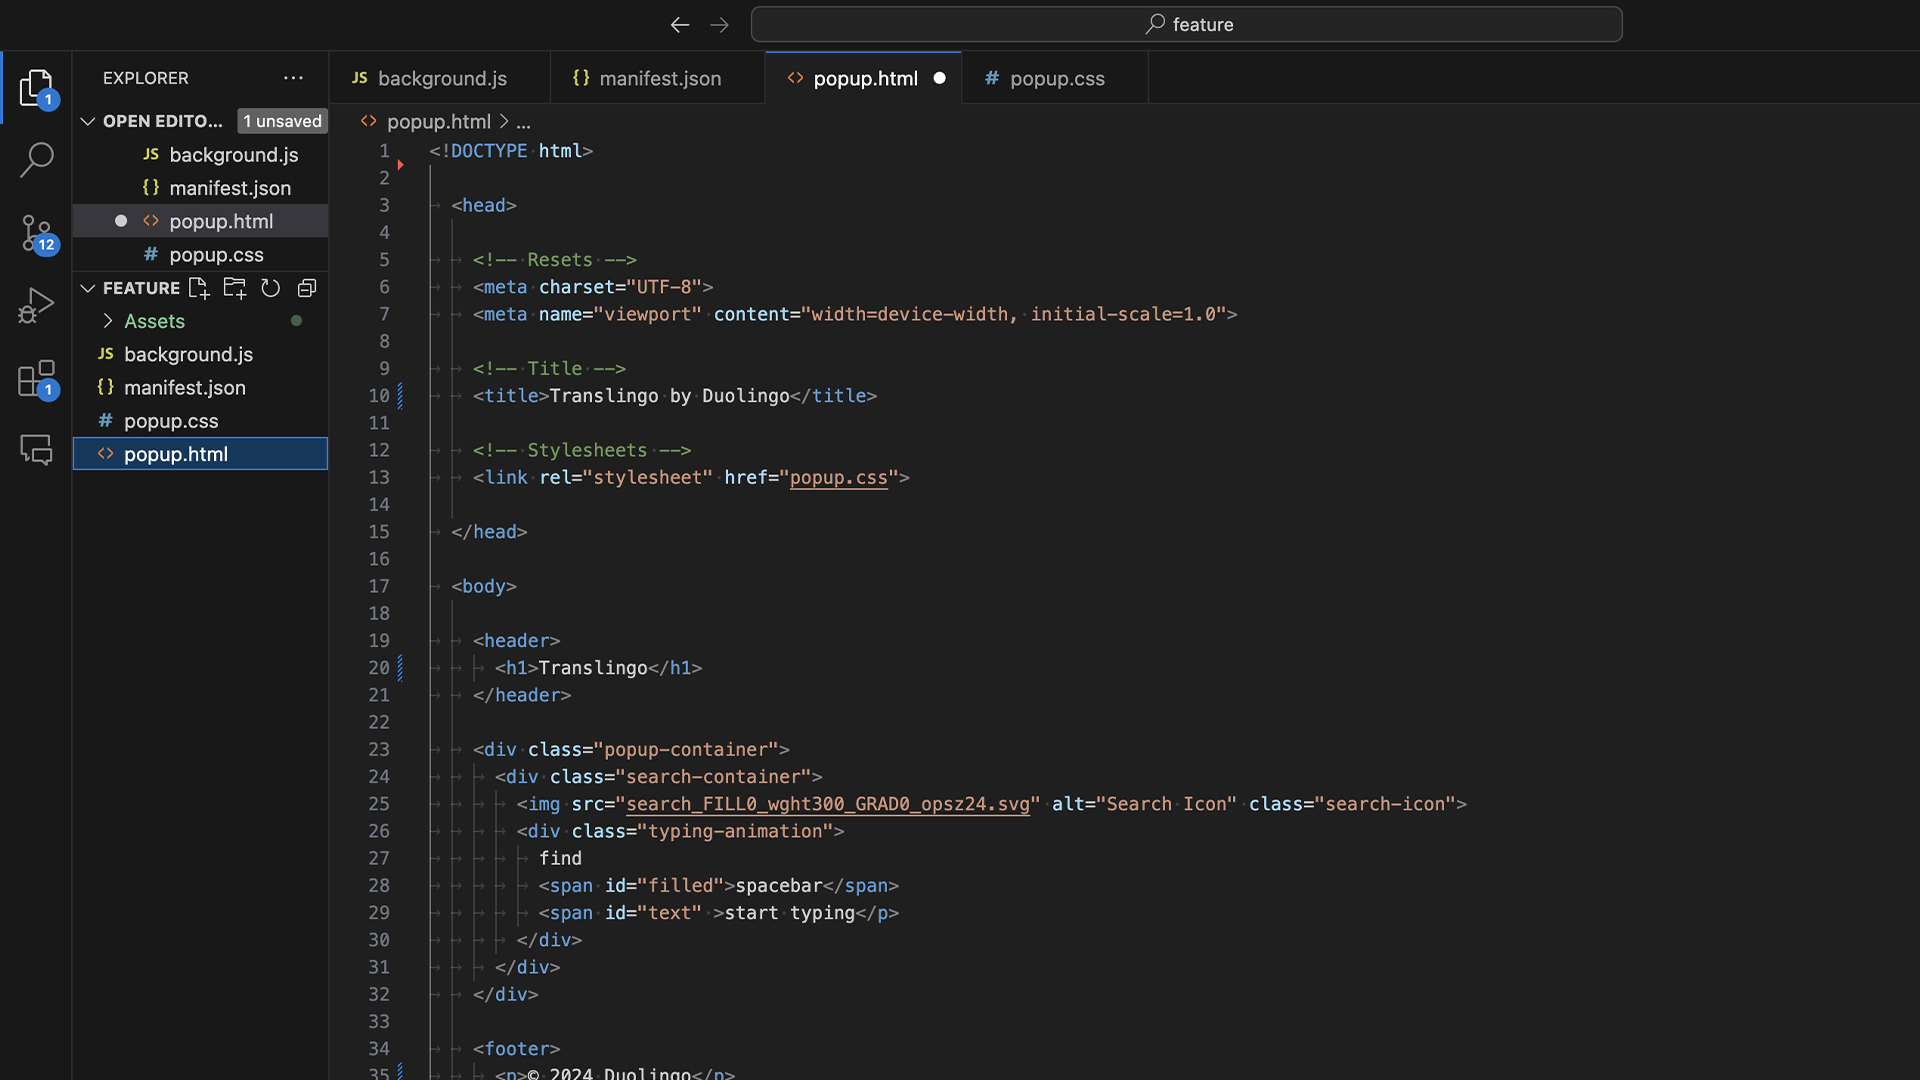Click the opening footer tag

click(516, 1049)
